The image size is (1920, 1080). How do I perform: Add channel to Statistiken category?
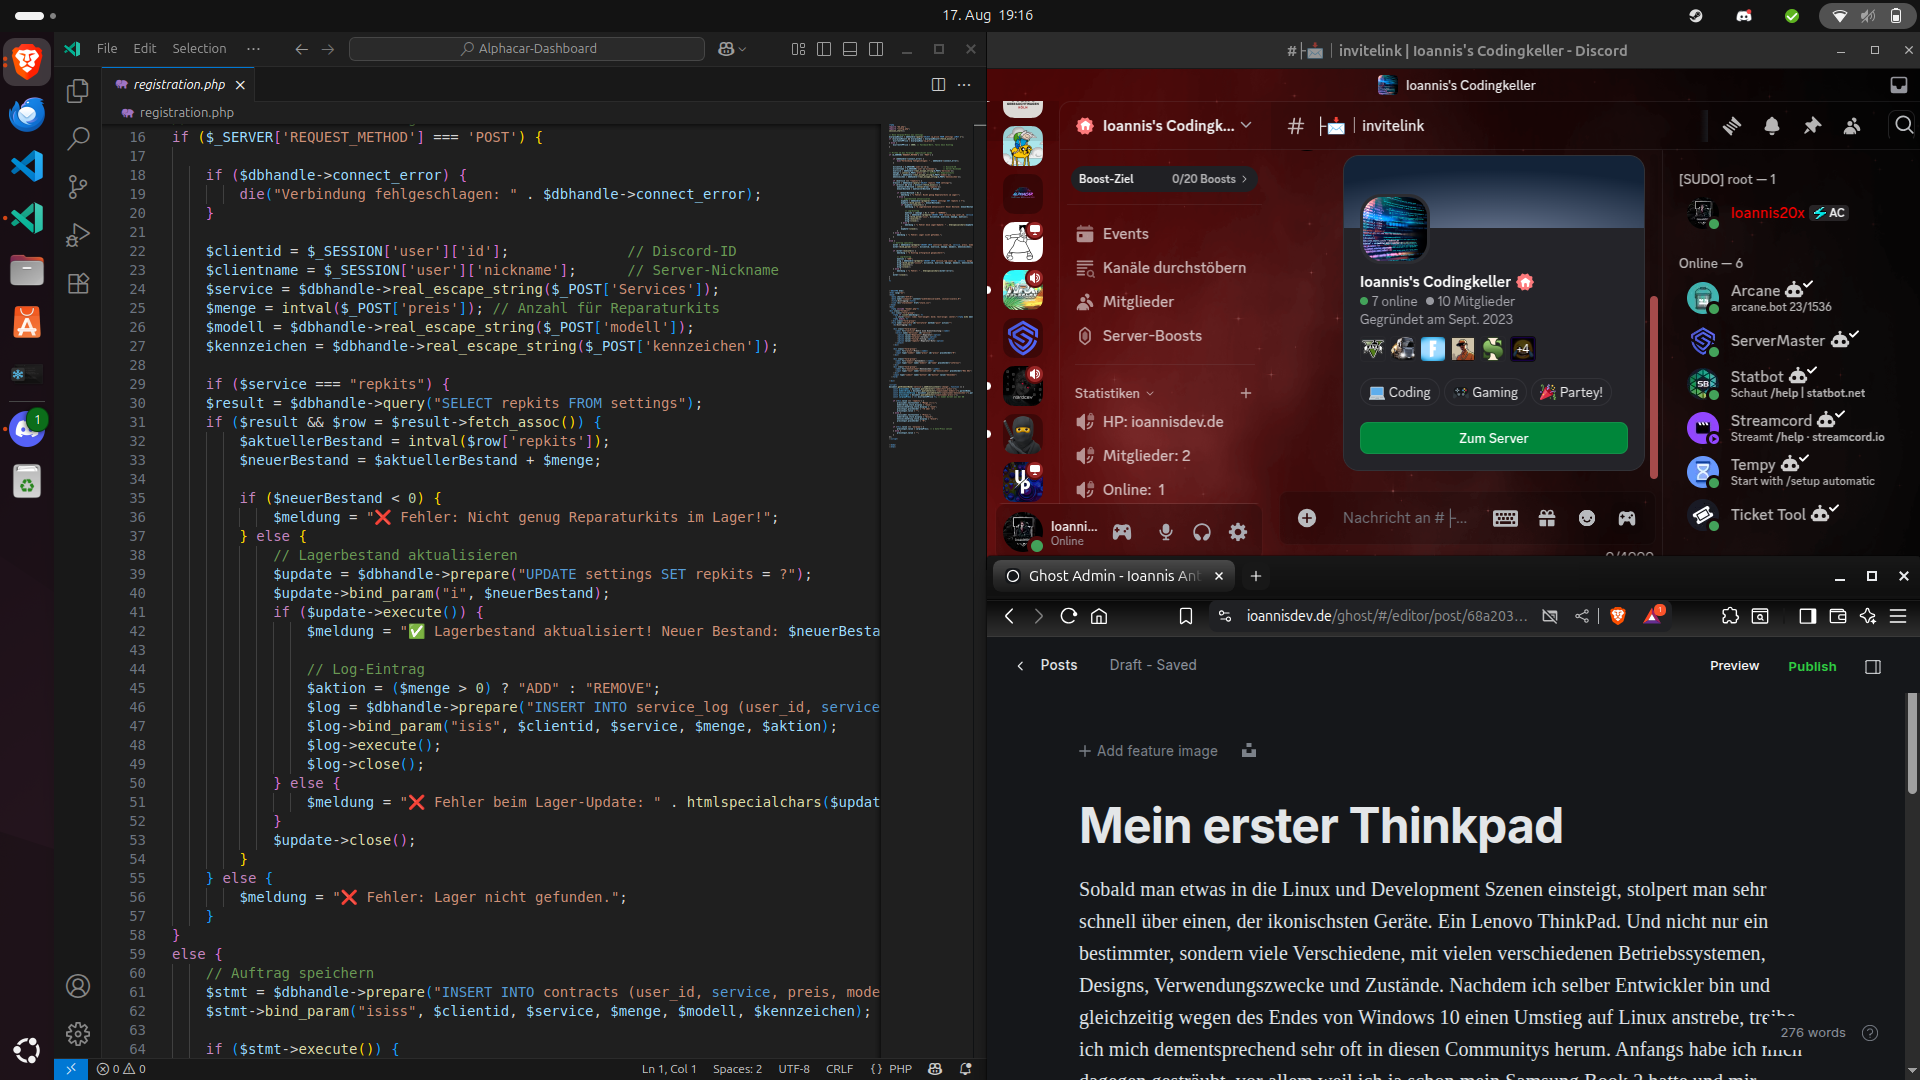pos(1246,393)
